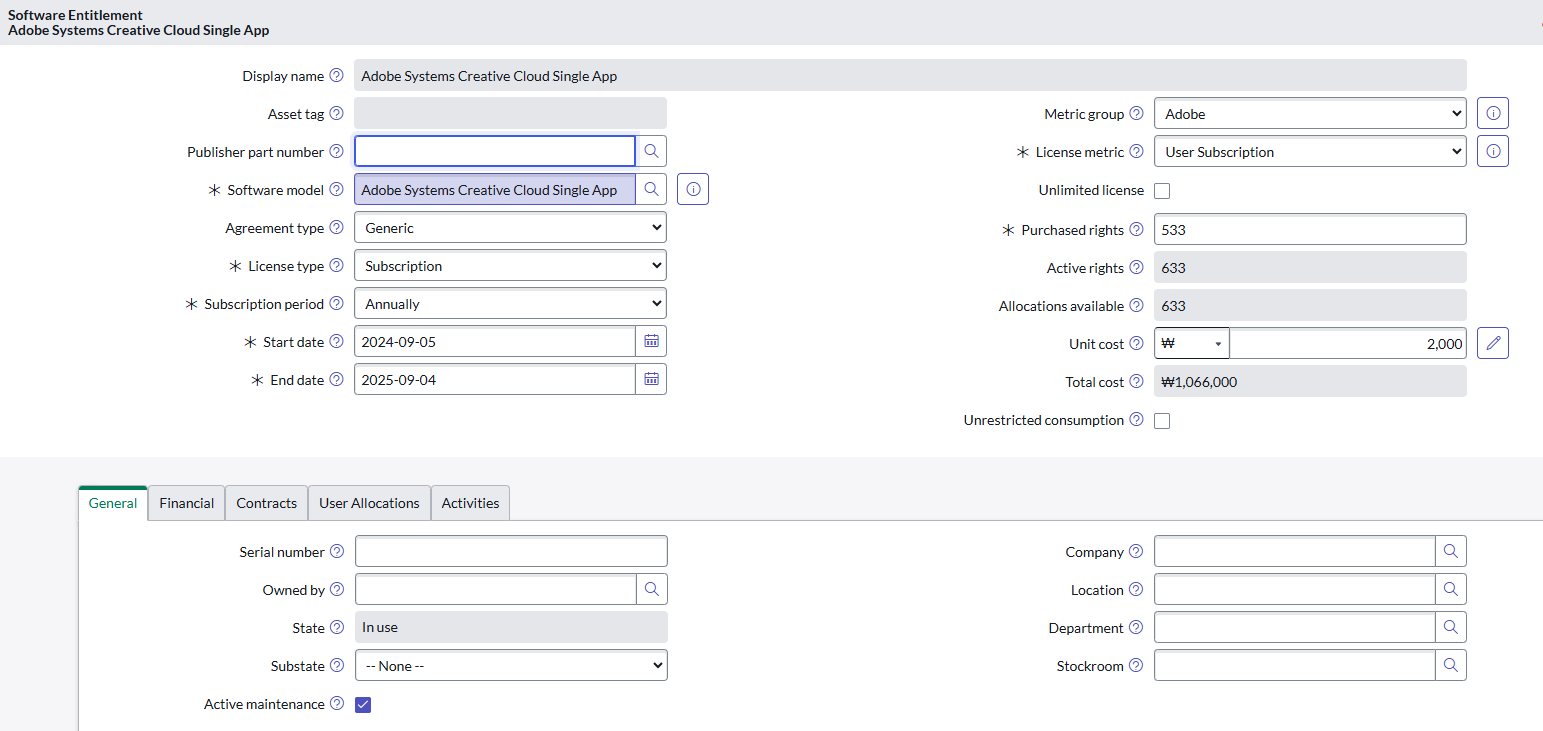Switch to the Contracts tab

pyautogui.click(x=267, y=503)
